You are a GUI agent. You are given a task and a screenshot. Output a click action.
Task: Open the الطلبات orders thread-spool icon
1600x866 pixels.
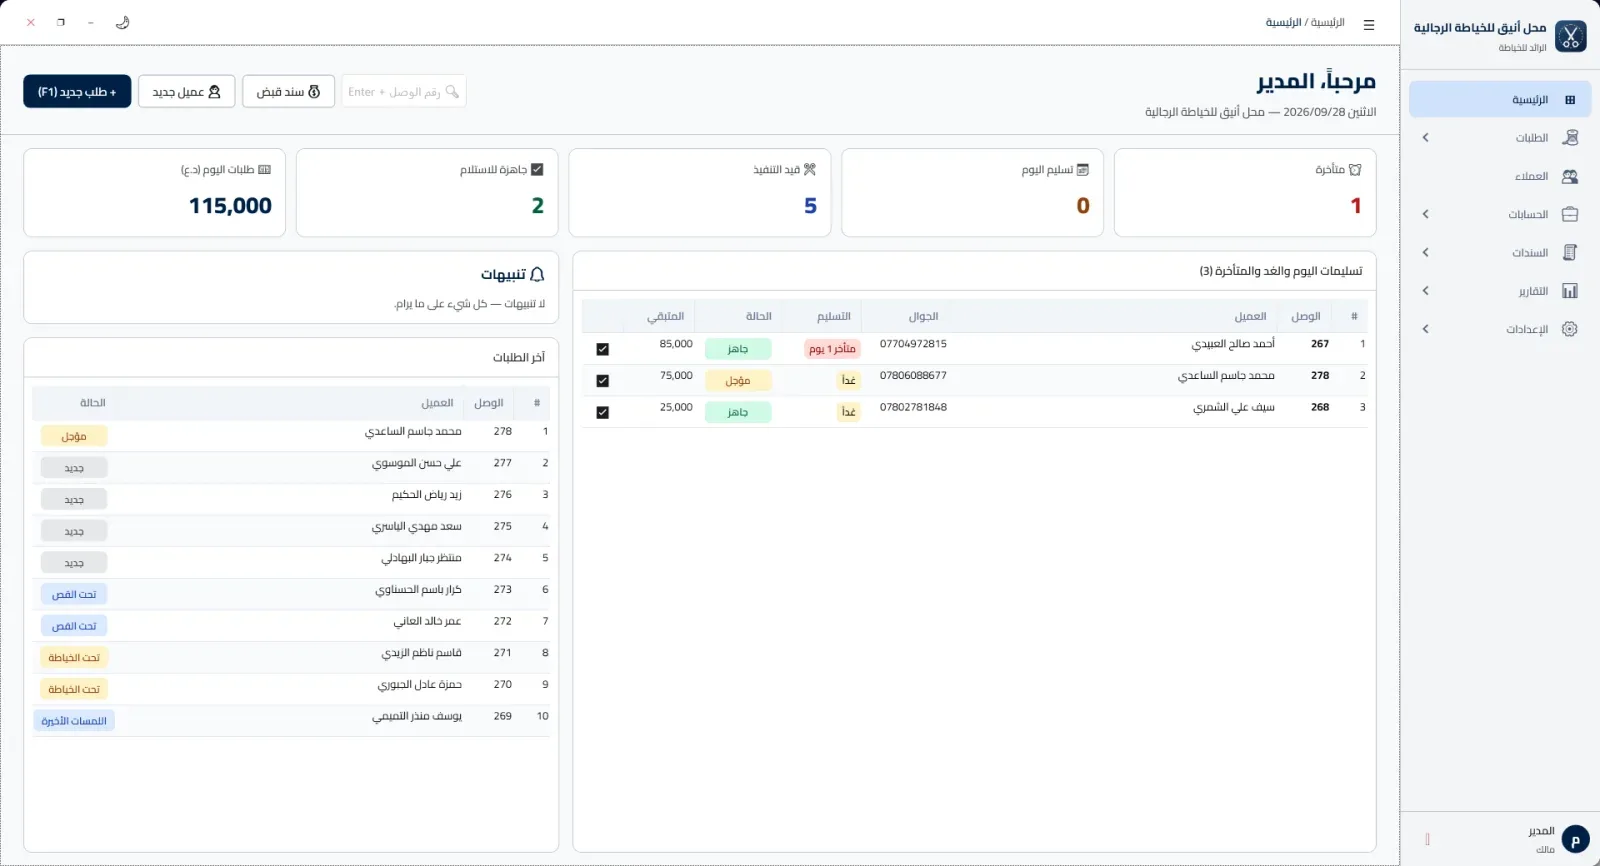pyautogui.click(x=1570, y=138)
